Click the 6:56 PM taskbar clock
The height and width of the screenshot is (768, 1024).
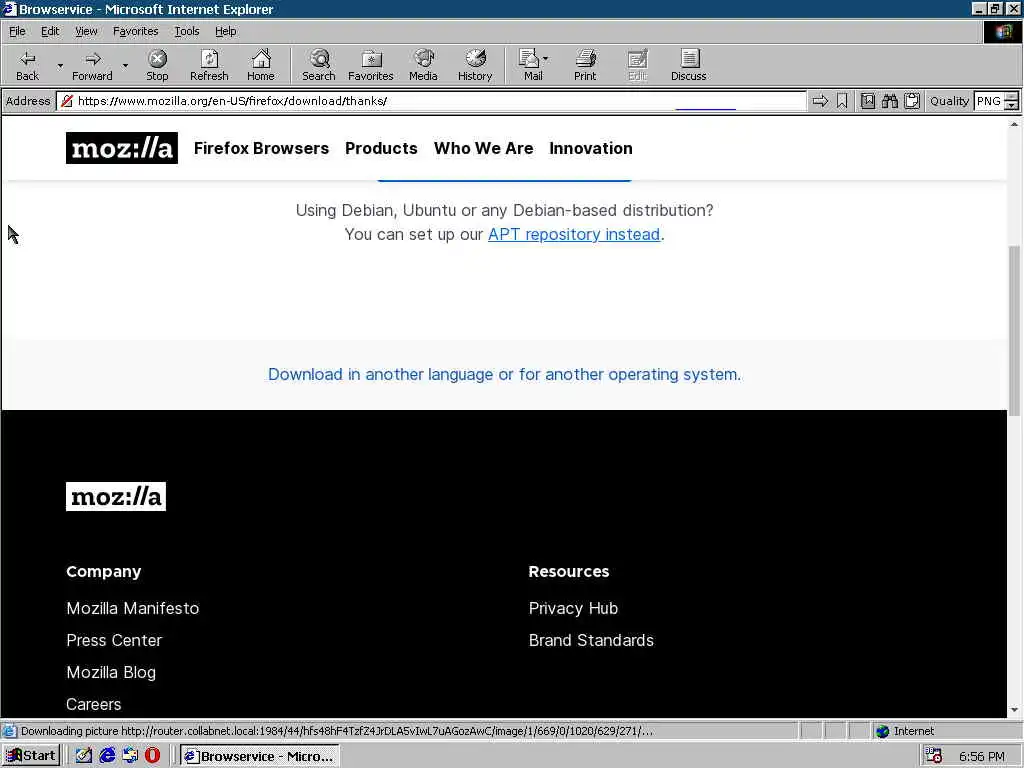(x=982, y=756)
